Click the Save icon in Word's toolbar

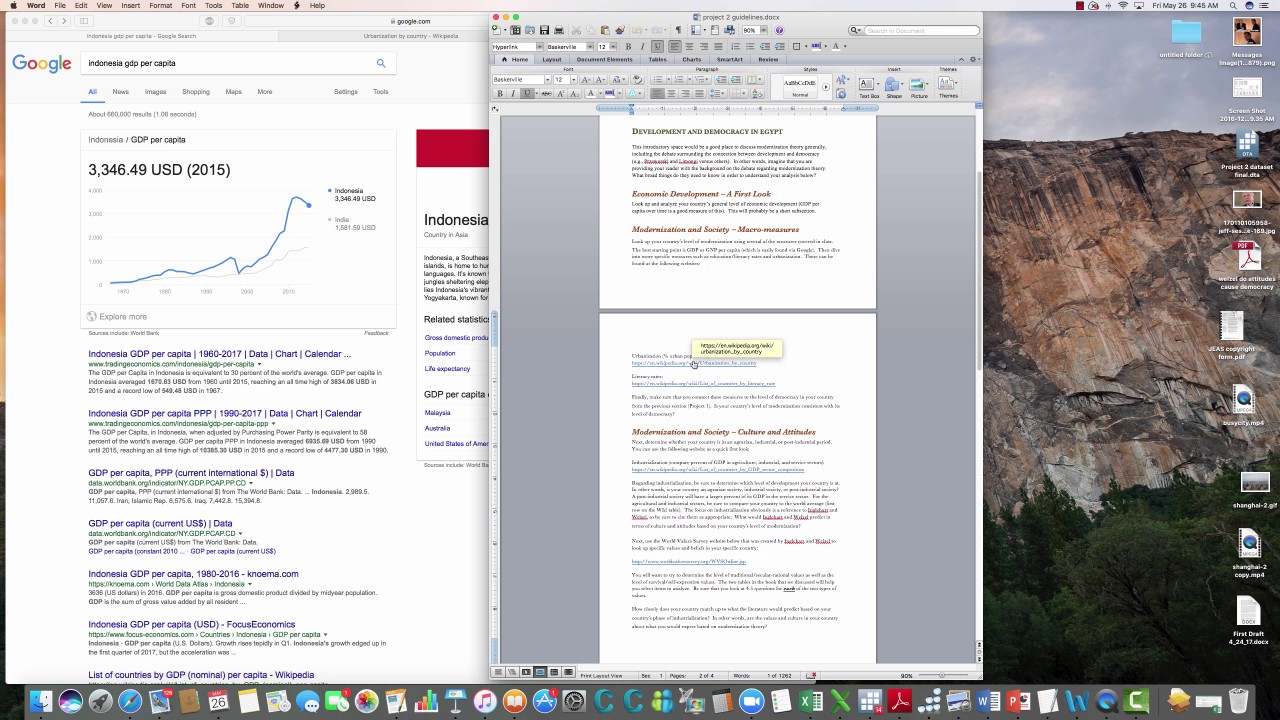tap(544, 30)
